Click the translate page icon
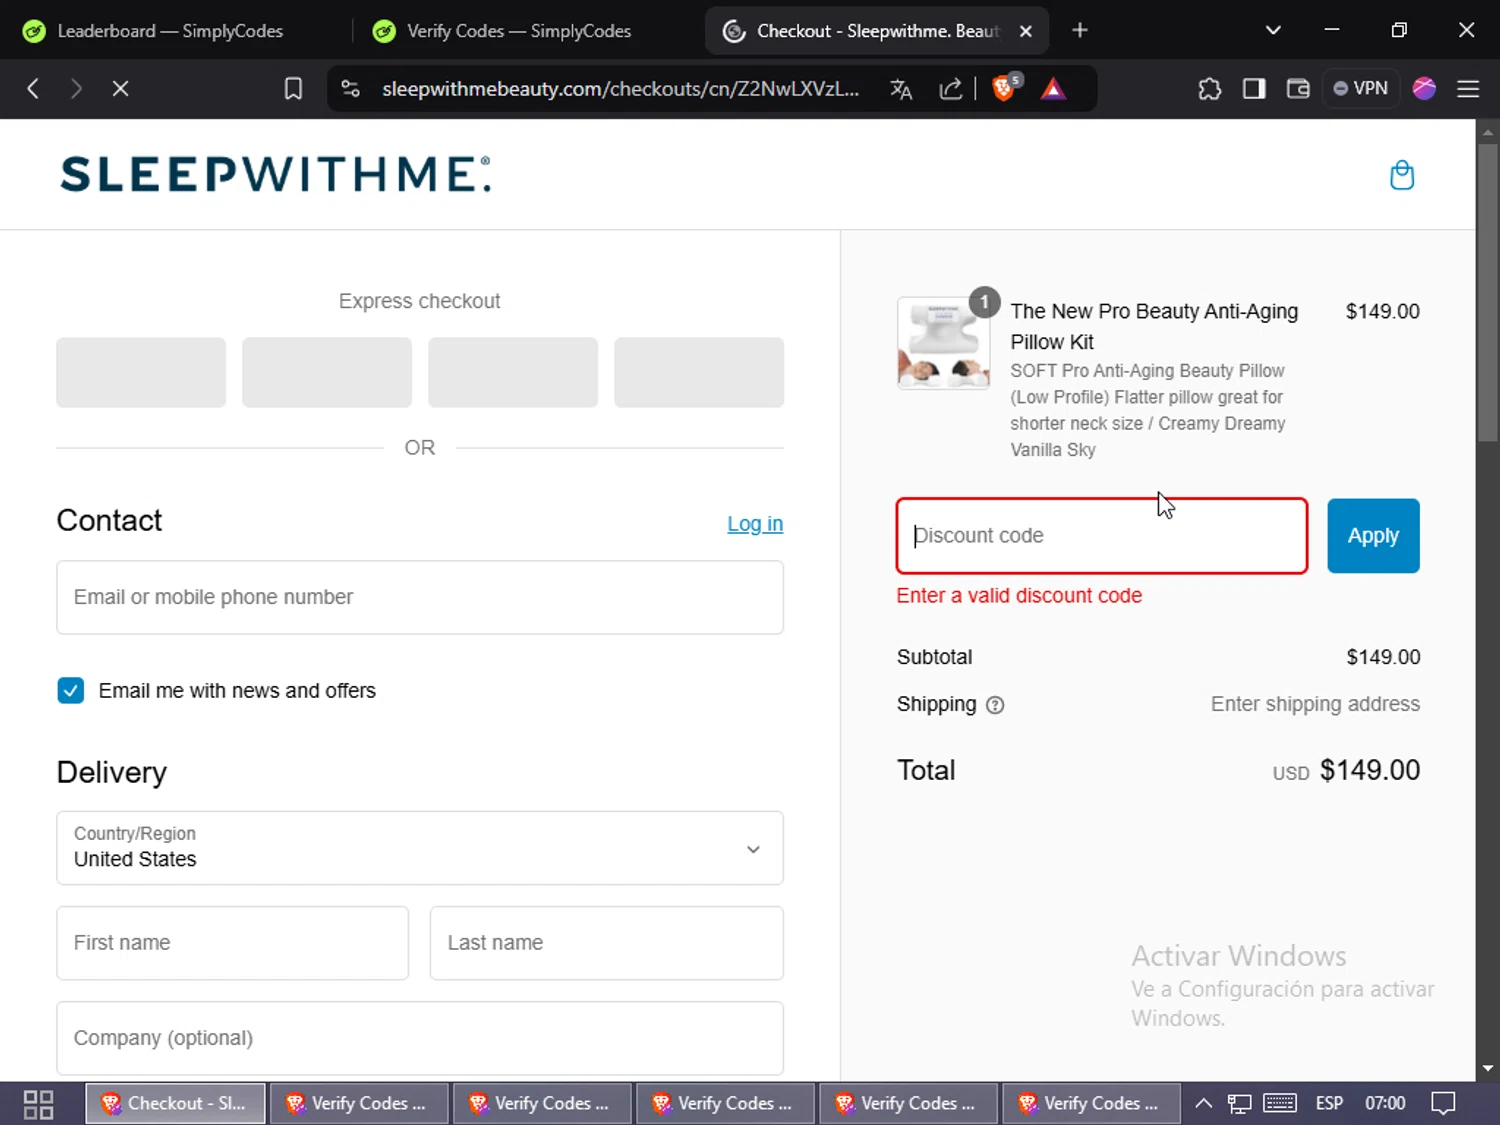Image resolution: width=1500 pixels, height=1125 pixels. point(901,89)
